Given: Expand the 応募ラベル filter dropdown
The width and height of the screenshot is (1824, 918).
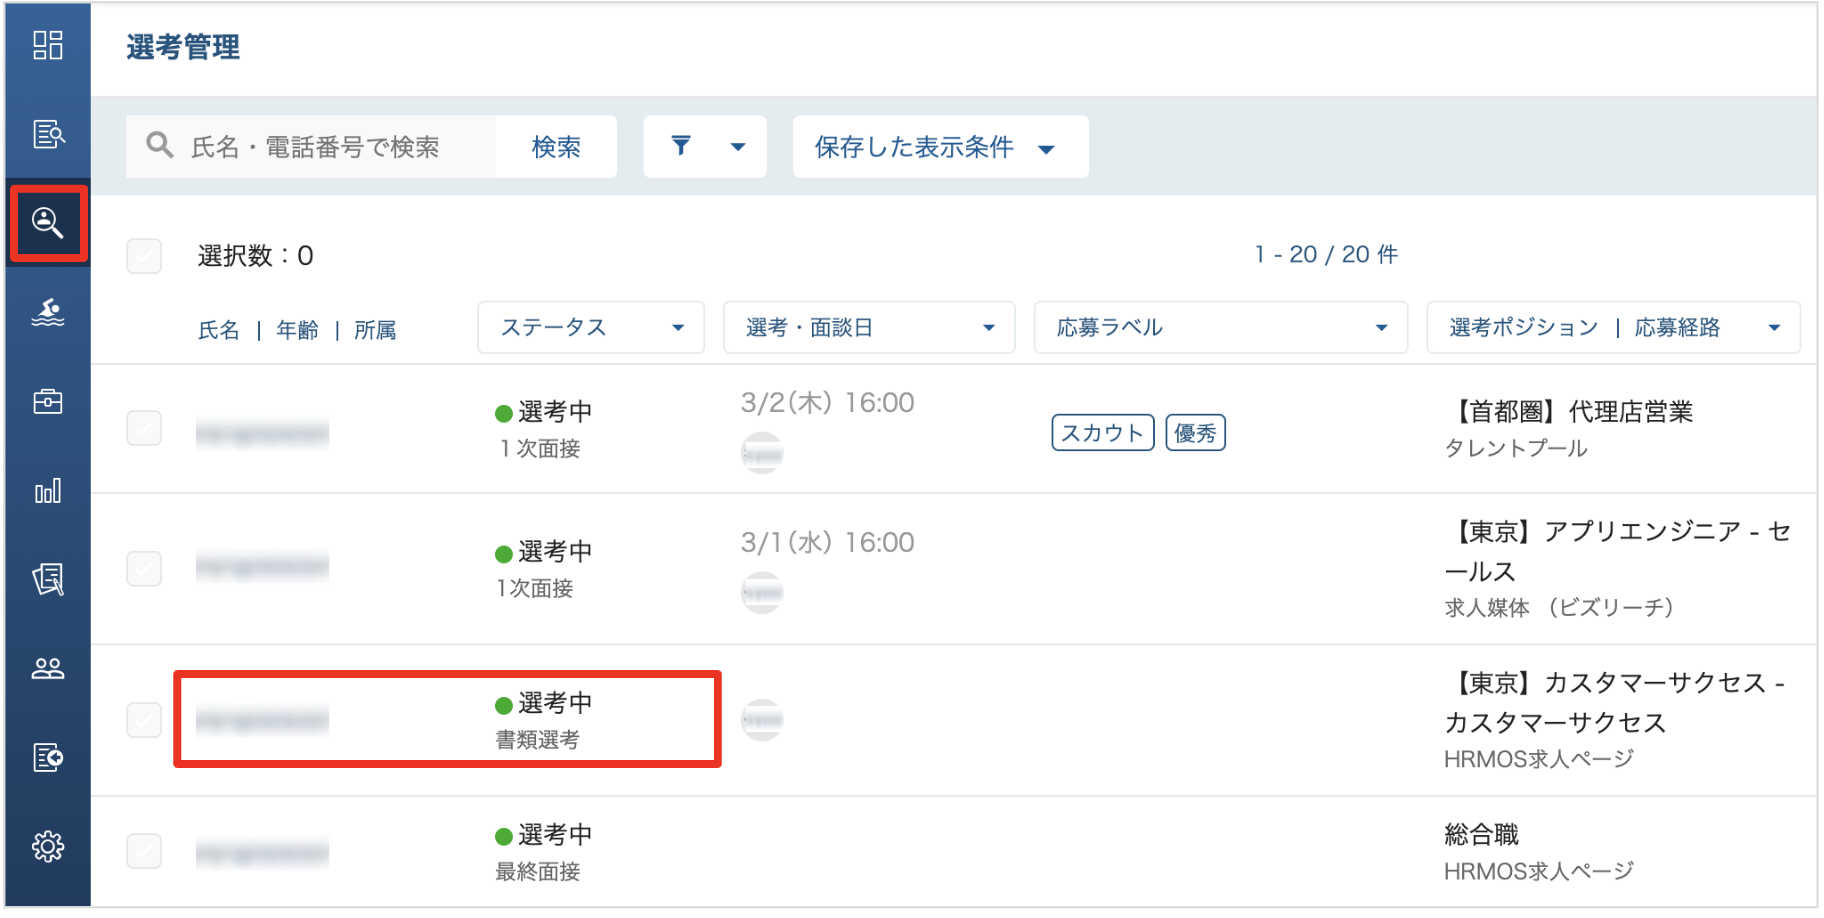Looking at the screenshot, I should click(1221, 328).
